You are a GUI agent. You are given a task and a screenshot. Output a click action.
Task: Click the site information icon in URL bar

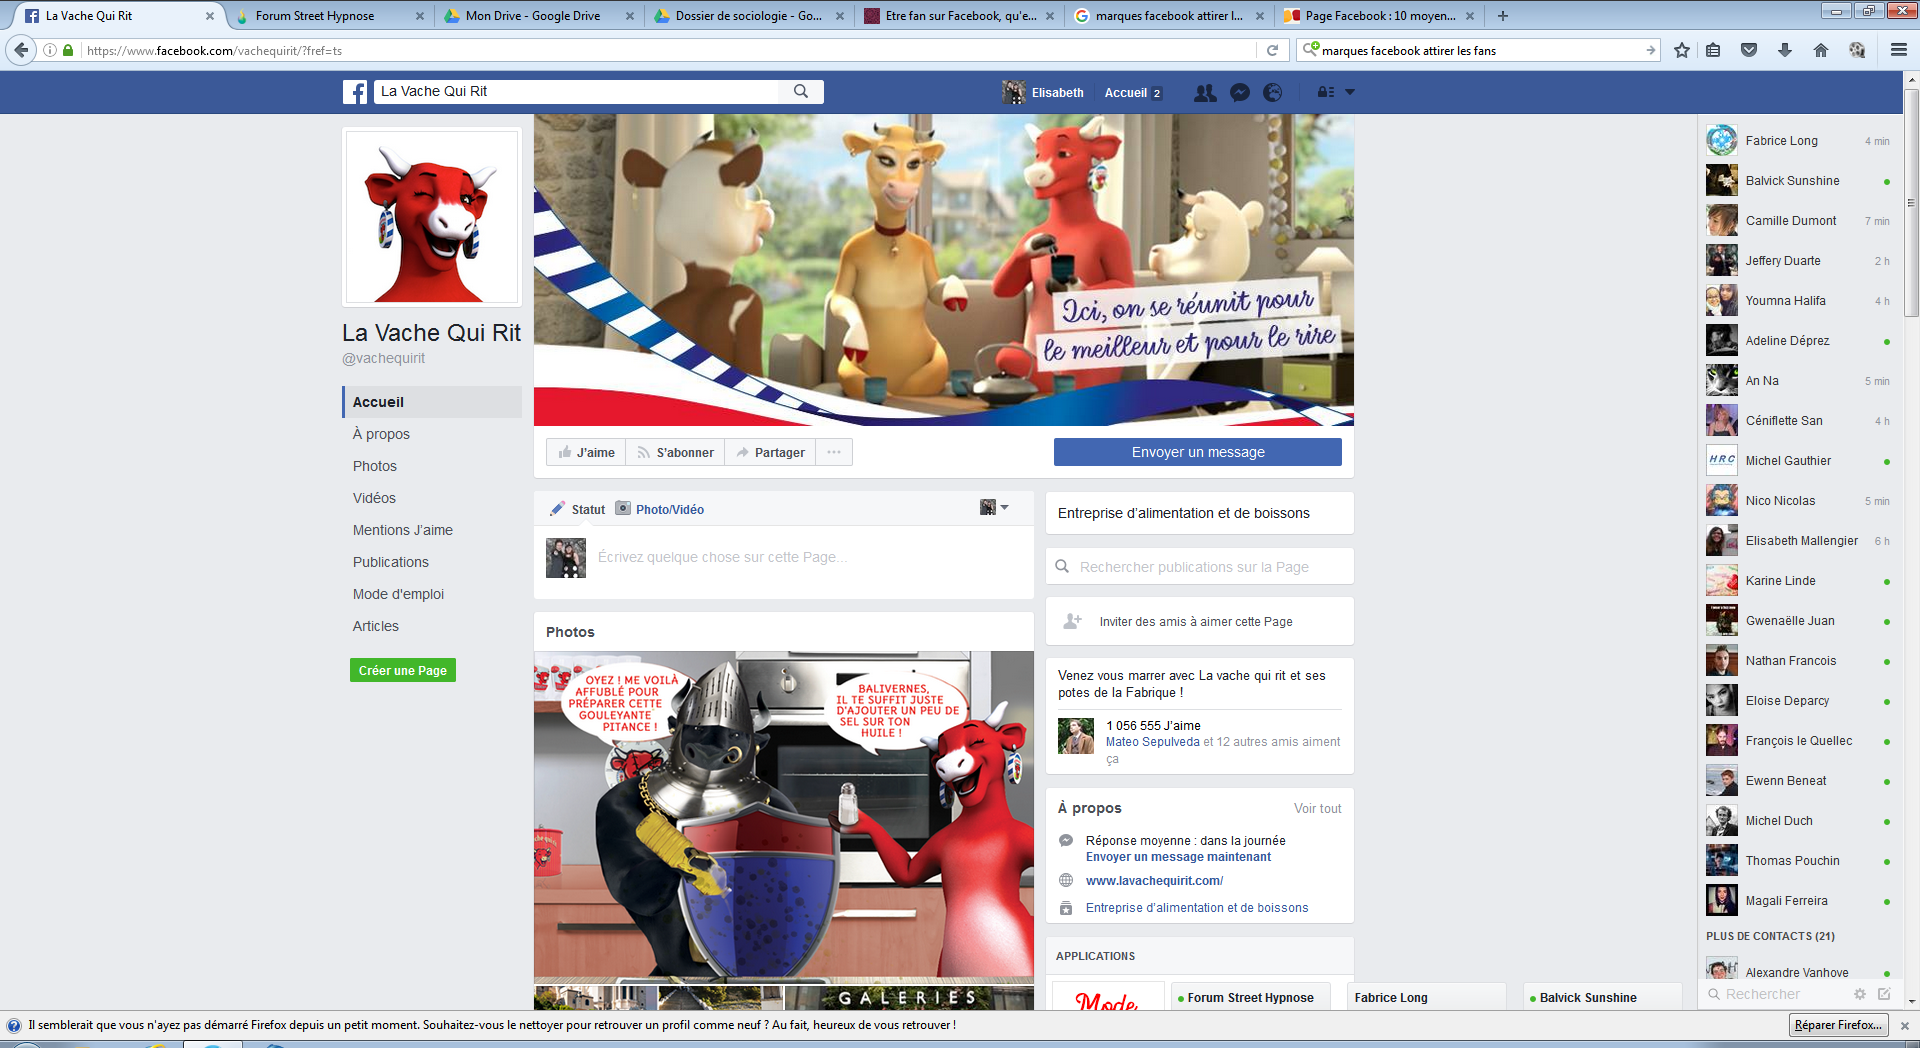click(x=50, y=50)
